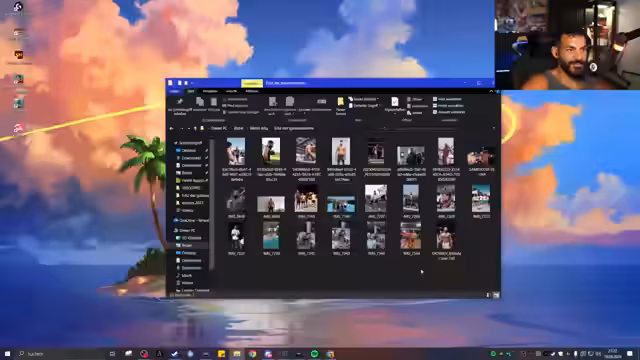Click the pin to Quick Access ribbon icon
The height and width of the screenshot is (360, 640).
[179, 102]
